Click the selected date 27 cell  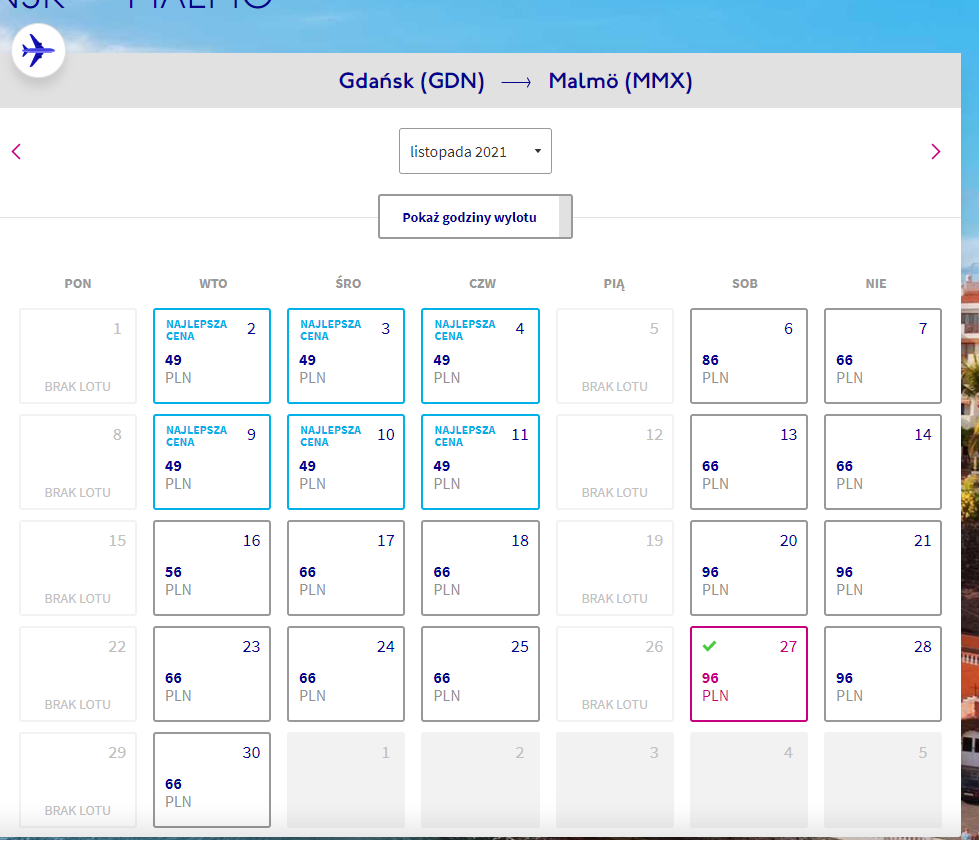(x=749, y=674)
